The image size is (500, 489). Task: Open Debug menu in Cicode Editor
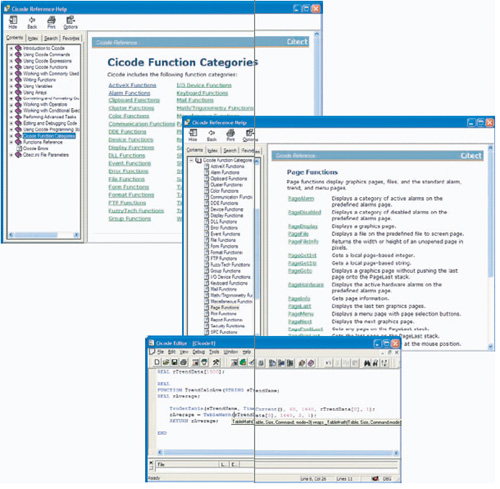(x=198, y=352)
